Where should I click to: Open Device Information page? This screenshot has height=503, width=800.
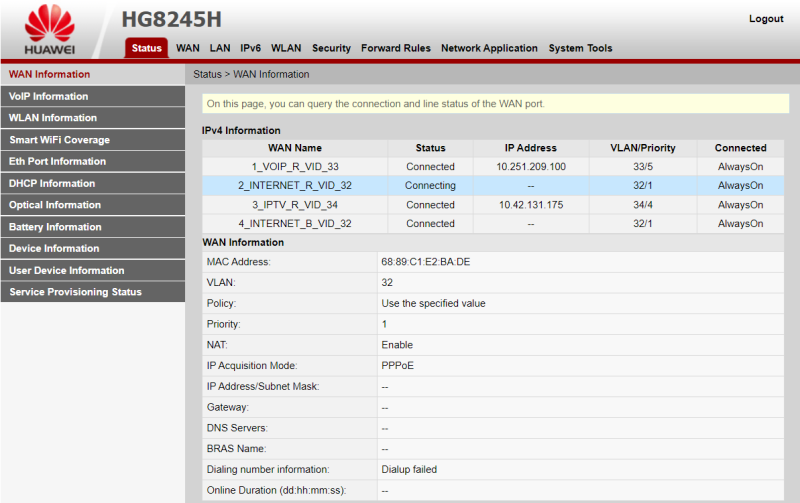coord(92,248)
